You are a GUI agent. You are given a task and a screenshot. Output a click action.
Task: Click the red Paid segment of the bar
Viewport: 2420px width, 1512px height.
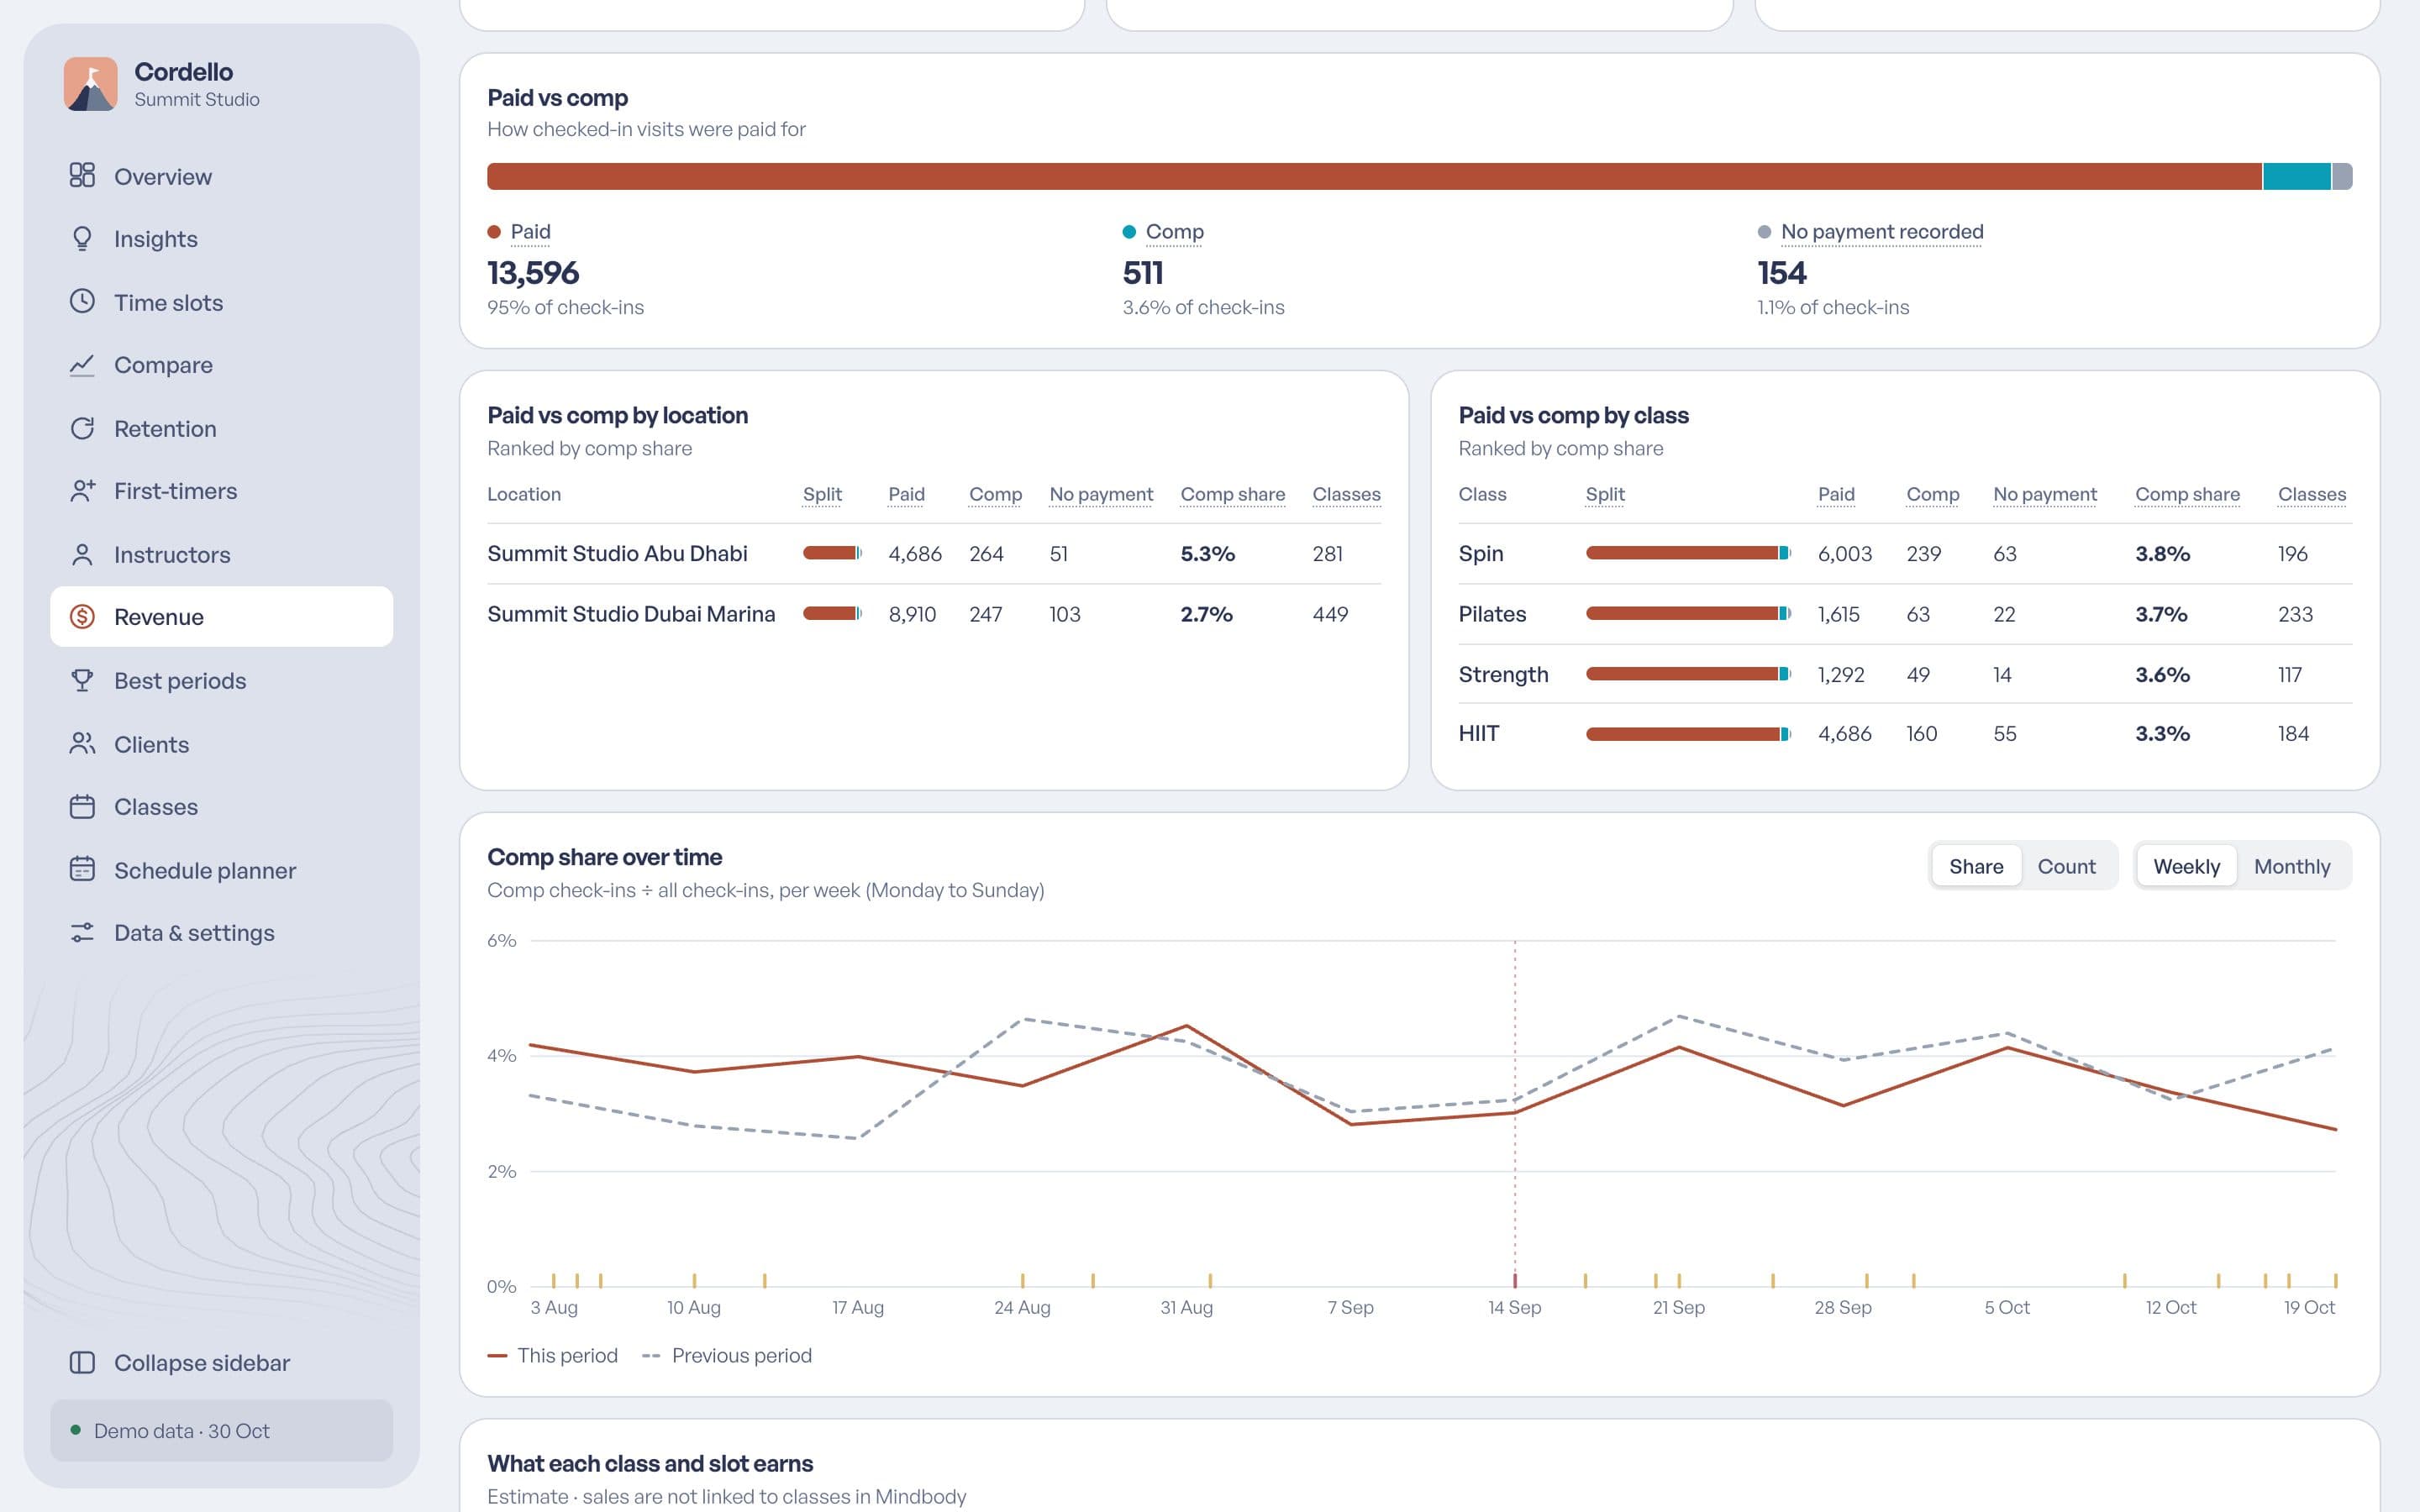tap(1374, 176)
